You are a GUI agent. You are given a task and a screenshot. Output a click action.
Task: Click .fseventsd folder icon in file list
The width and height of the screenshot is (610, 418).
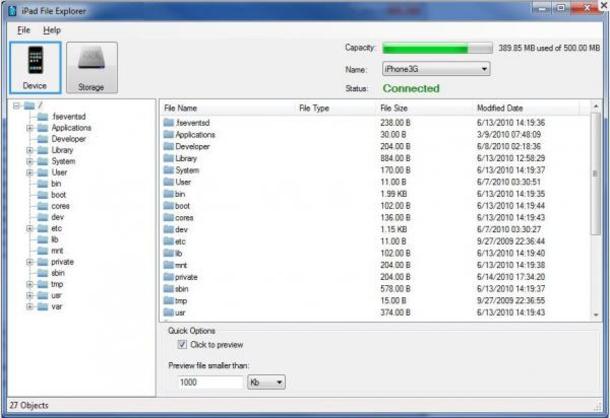(x=168, y=123)
